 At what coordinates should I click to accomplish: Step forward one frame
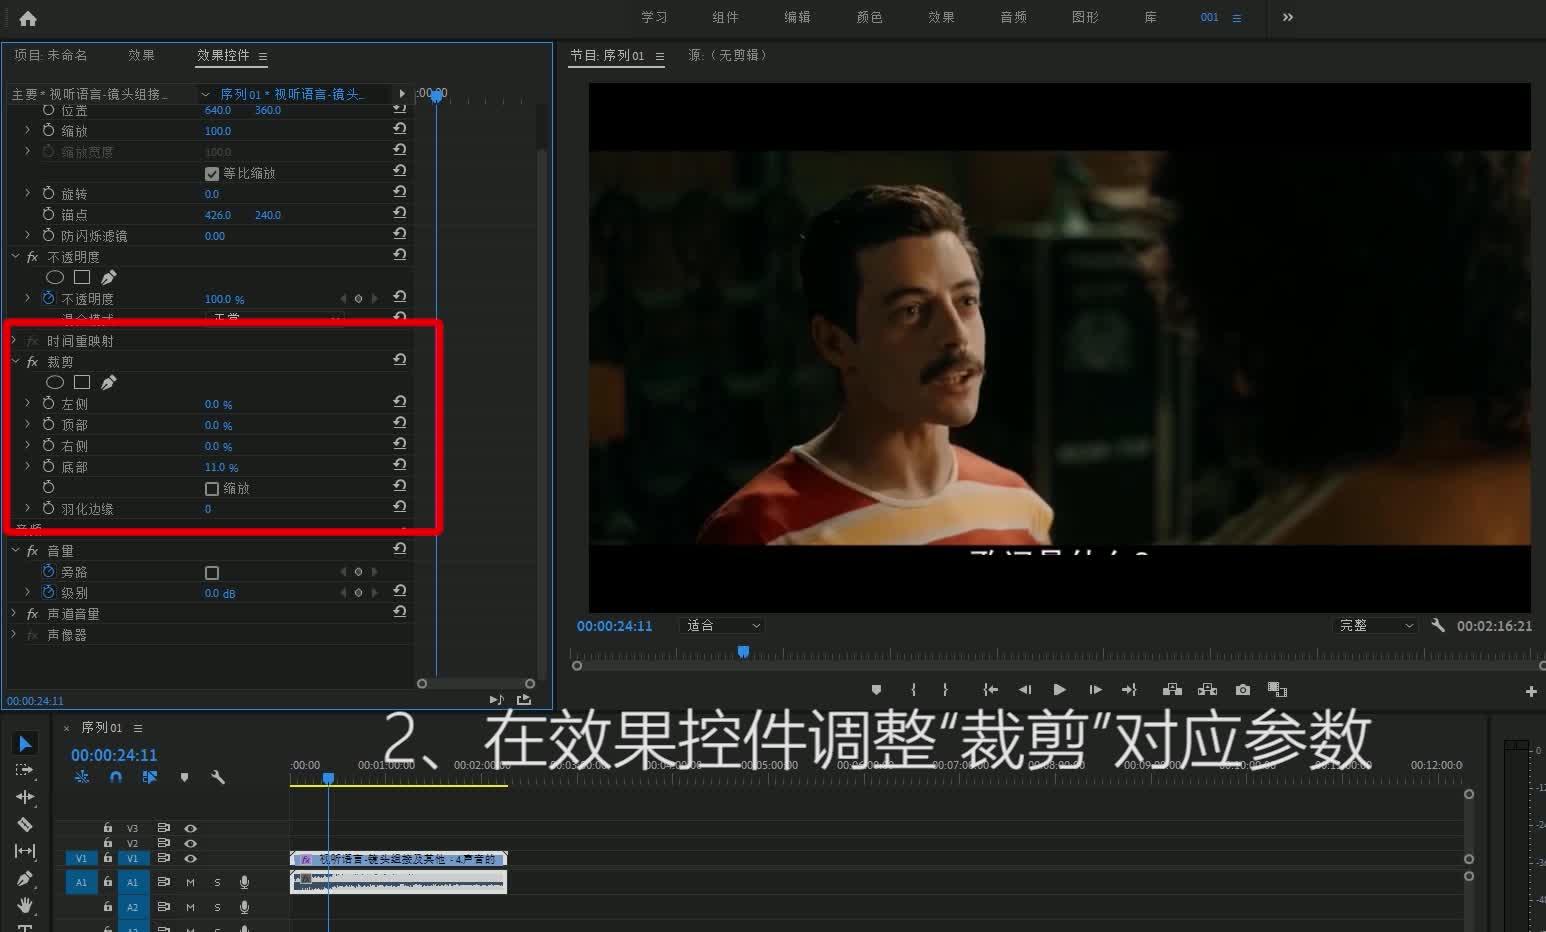[1095, 689]
